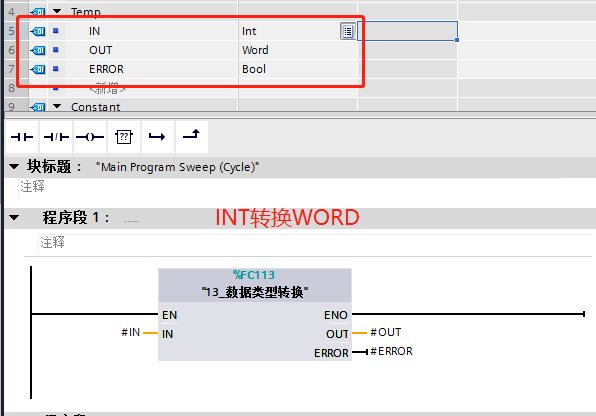596x416 pixels.
Task: Select the EN pin of FC113
Action: point(170,315)
